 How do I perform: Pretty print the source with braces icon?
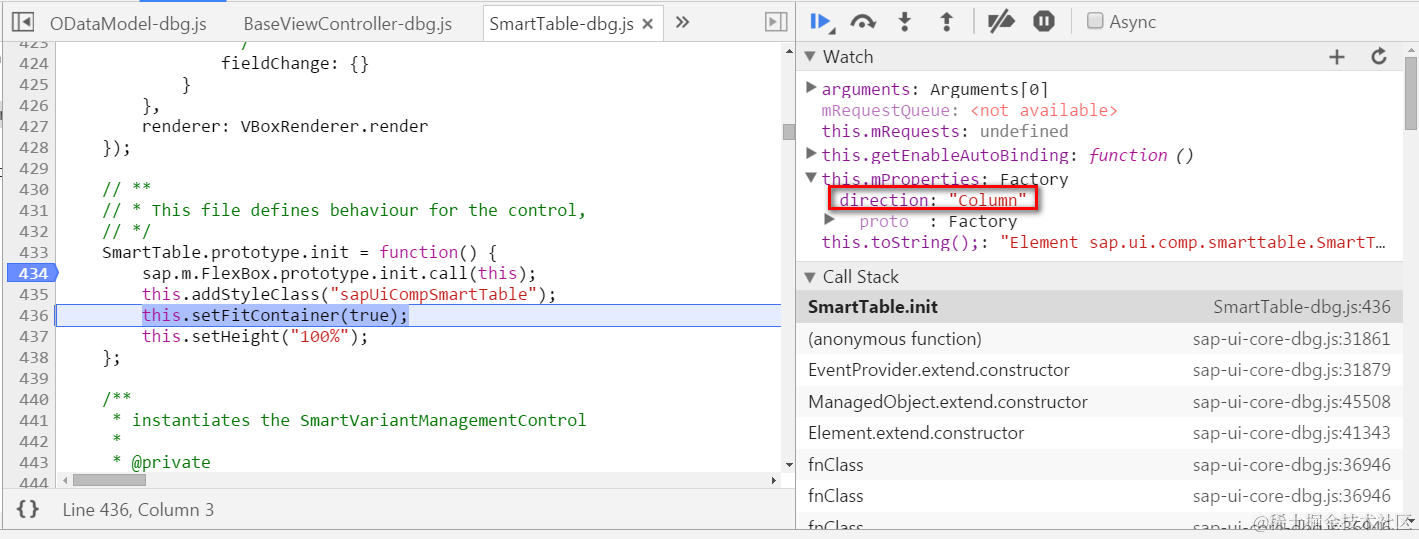[28, 509]
